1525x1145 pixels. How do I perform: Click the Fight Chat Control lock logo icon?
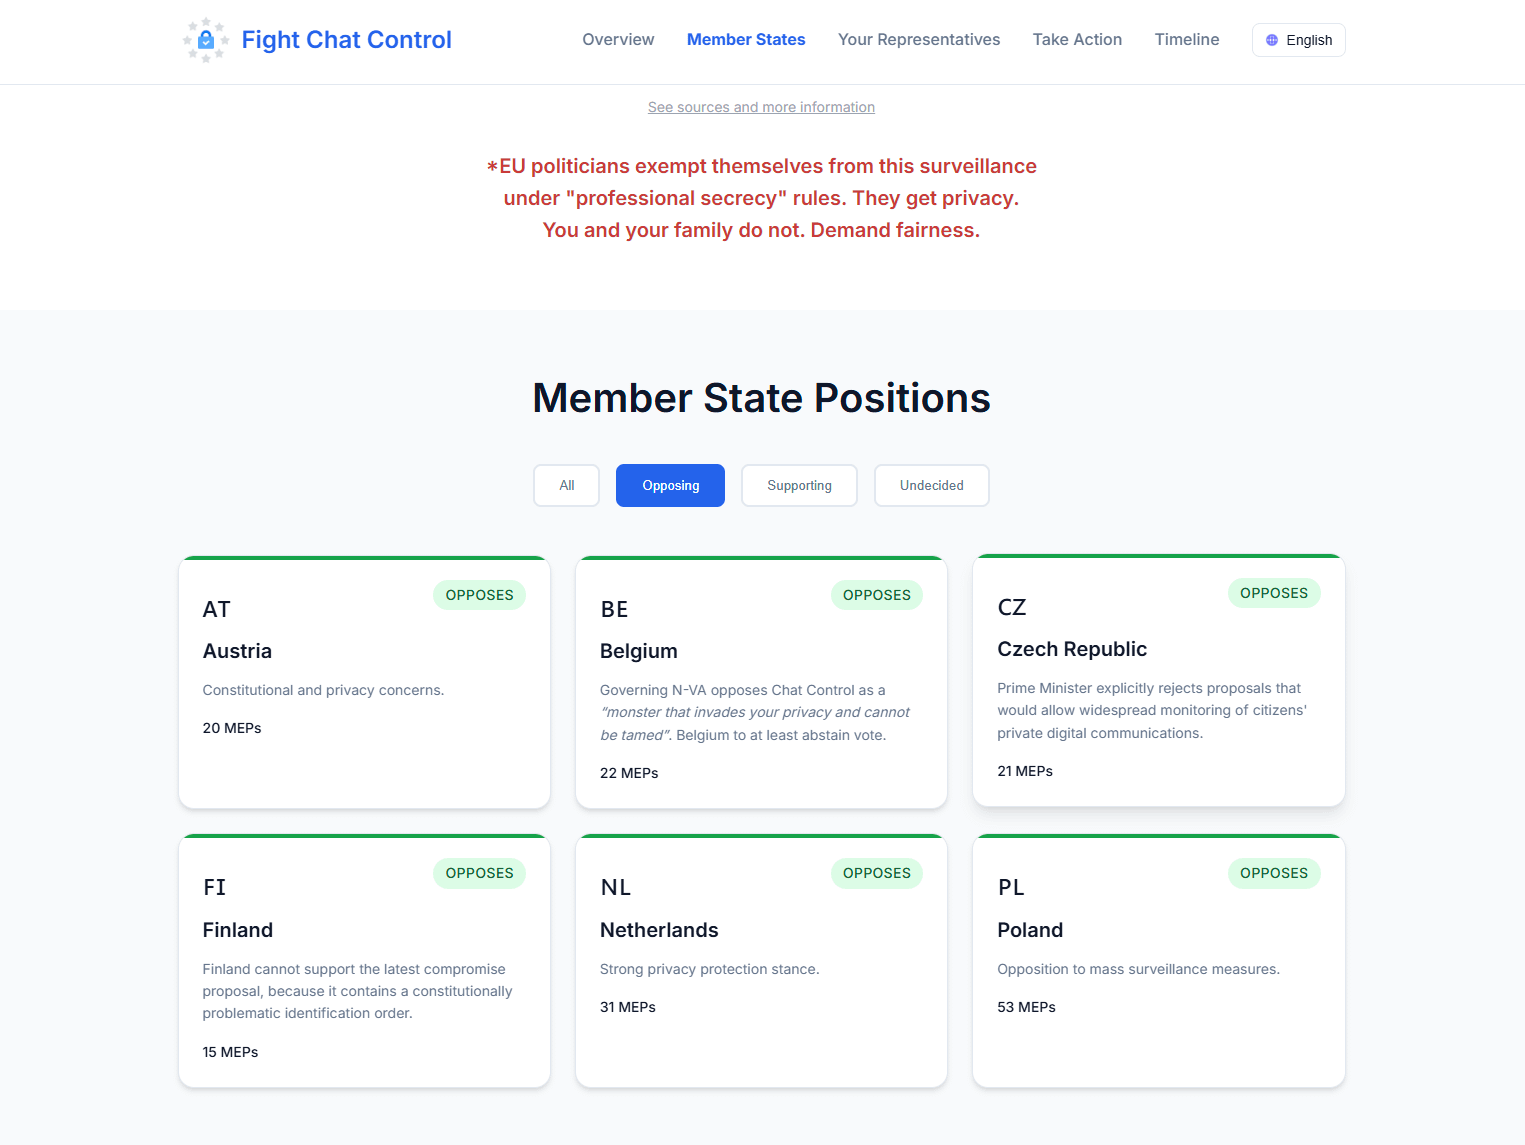205,40
